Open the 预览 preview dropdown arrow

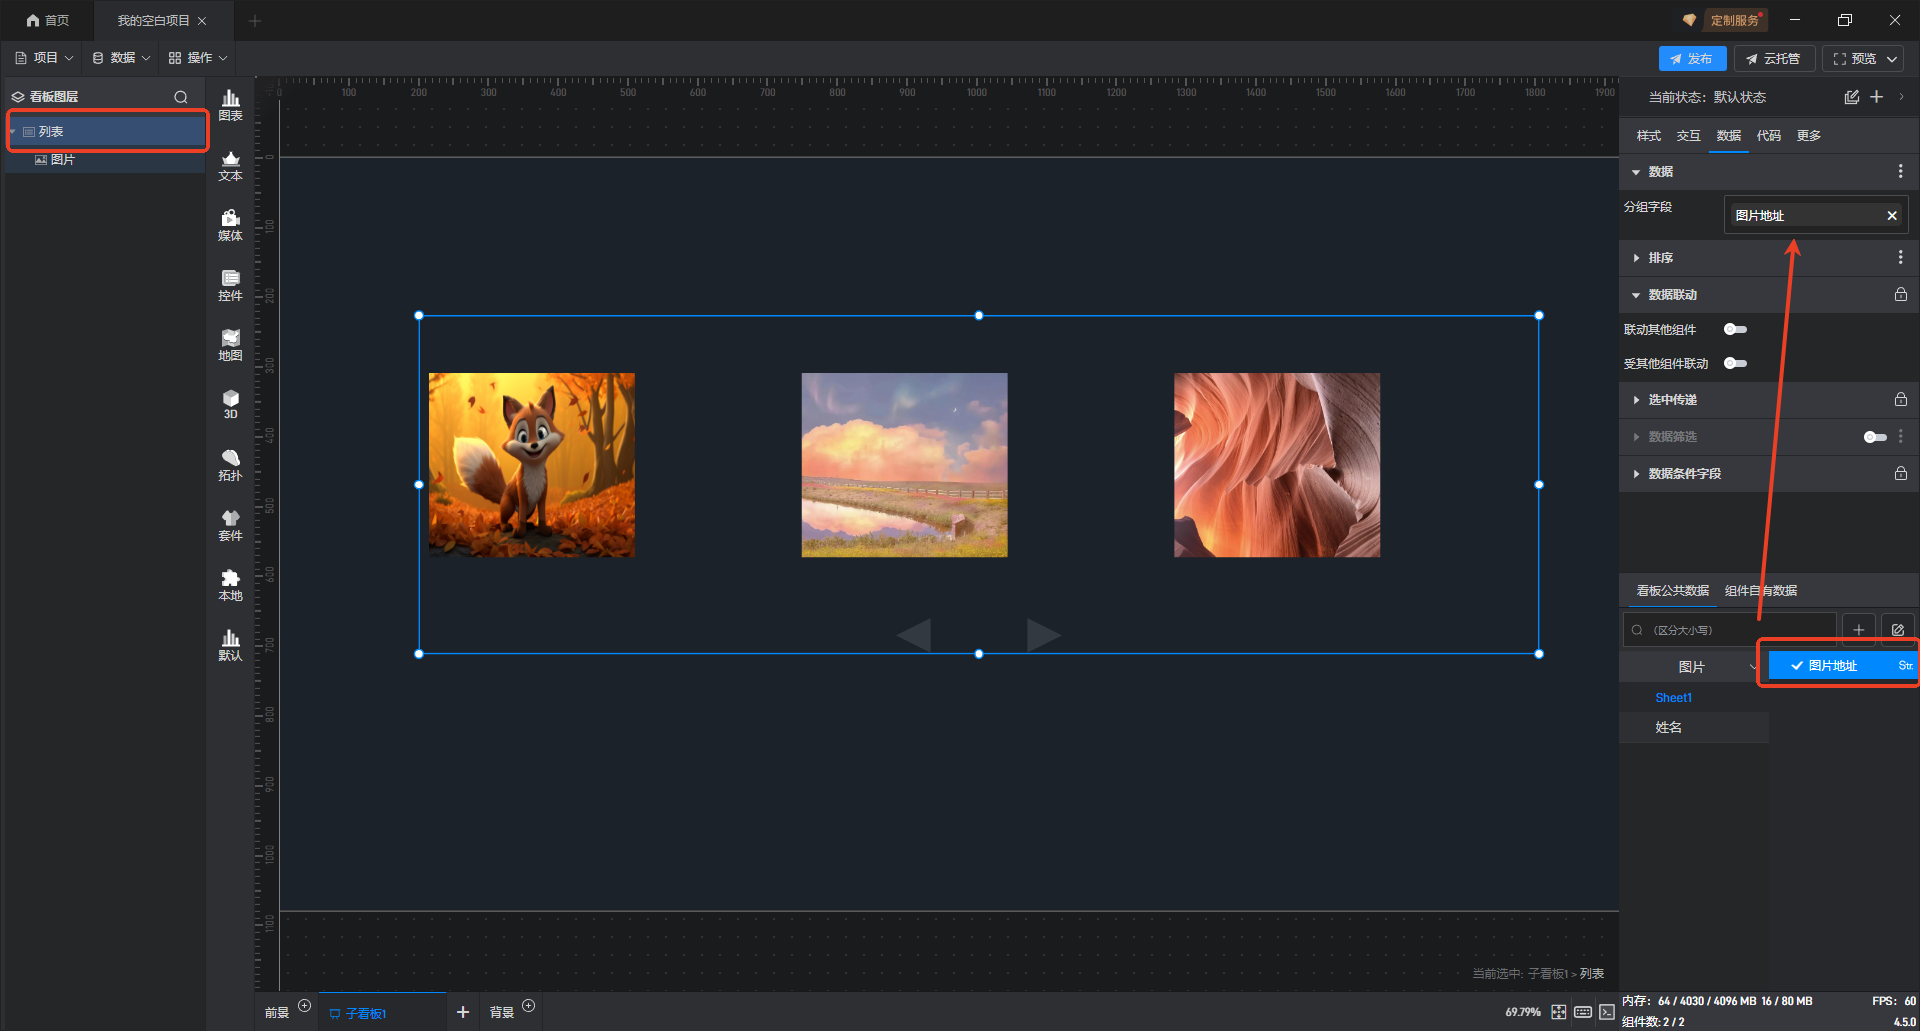pos(1892,59)
